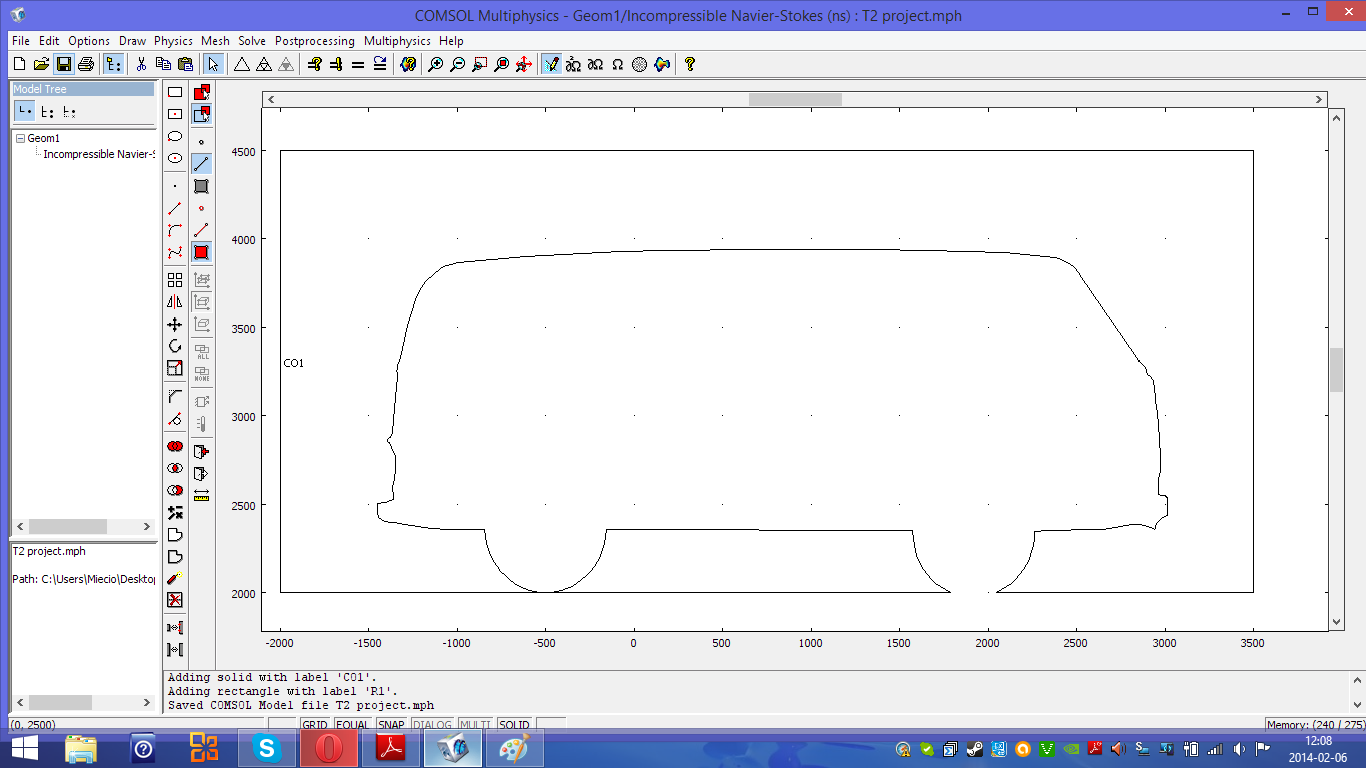Toggle Draw Mode pencil icon
Image resolution: width=1366 pixels, height=768 pixels.
tap(551, 64)
